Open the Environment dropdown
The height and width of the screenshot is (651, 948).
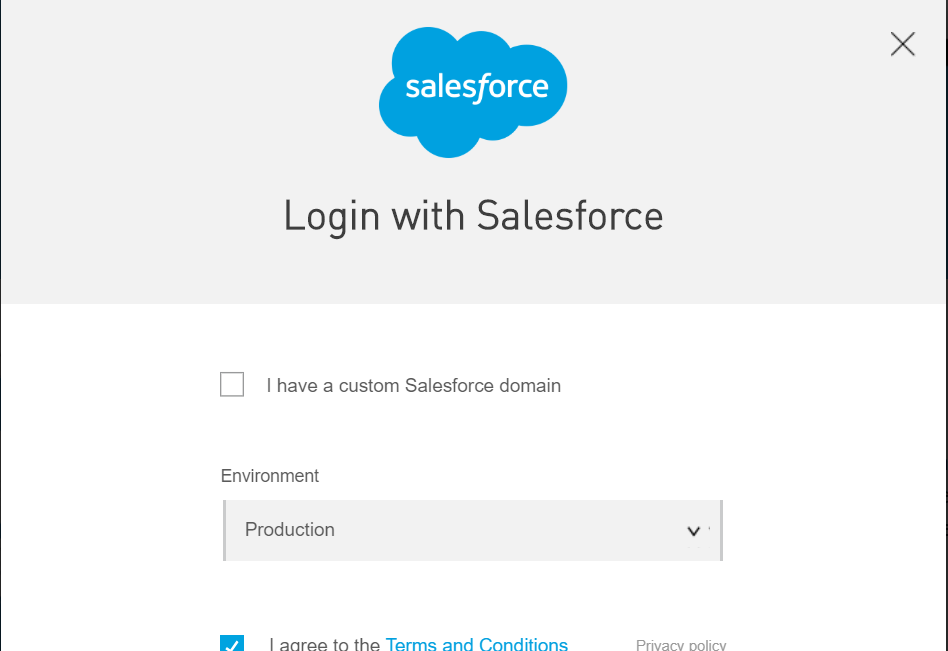click(x=472, y=530)
